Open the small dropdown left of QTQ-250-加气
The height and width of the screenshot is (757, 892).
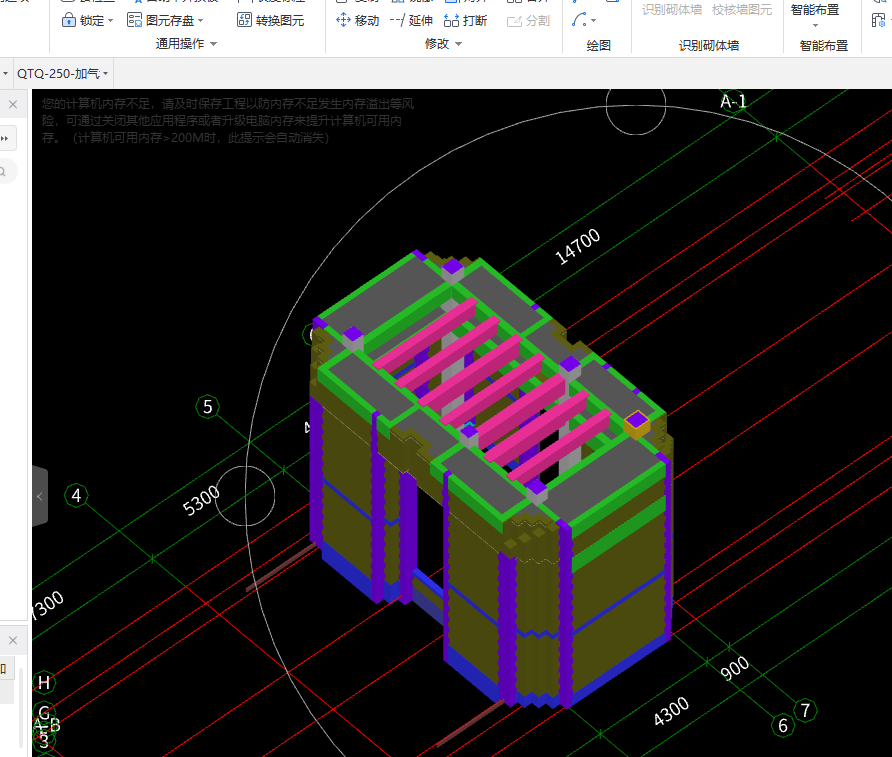[5, 73]
